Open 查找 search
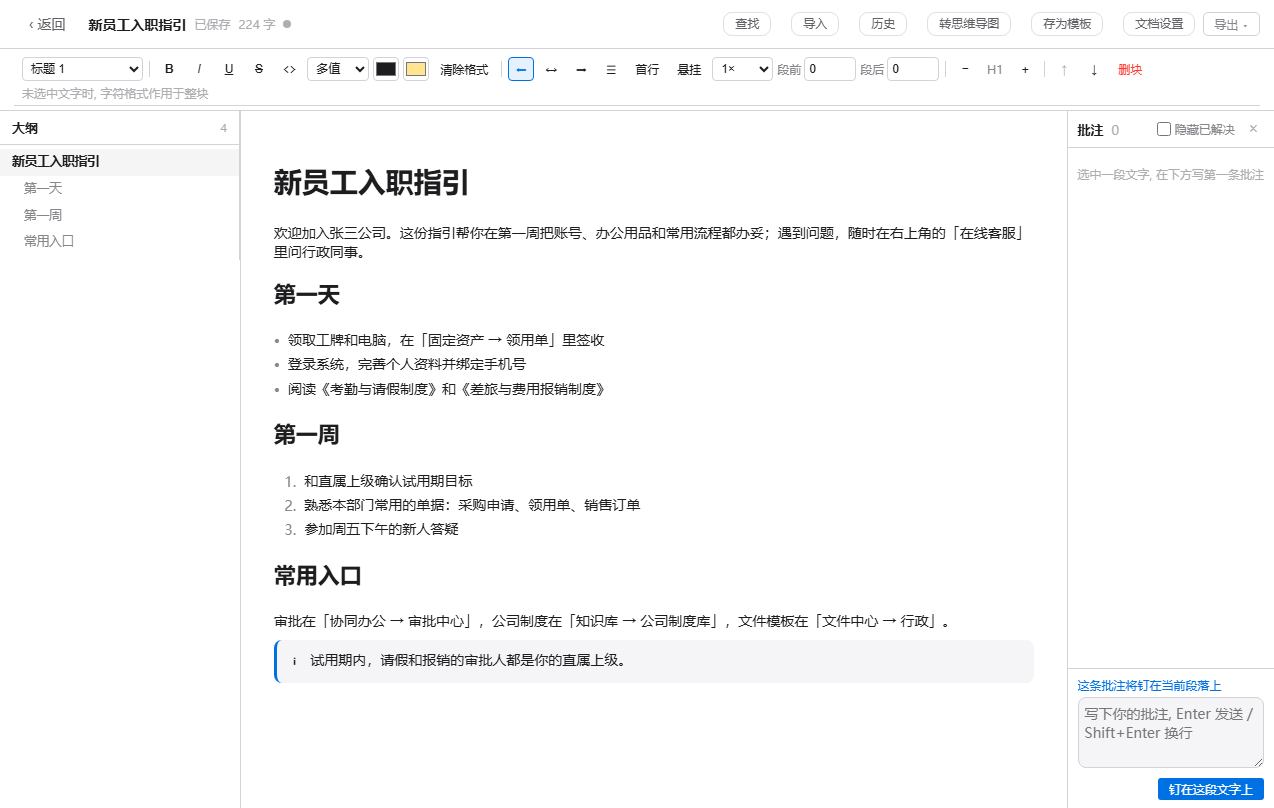The image size is (1274, 808). 747,24
